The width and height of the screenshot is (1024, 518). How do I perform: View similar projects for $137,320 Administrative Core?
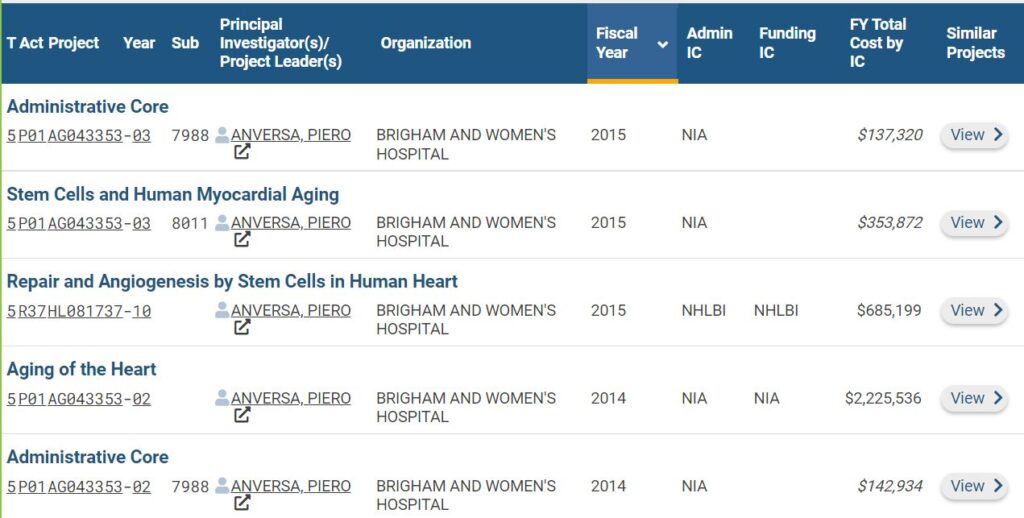[x=974, y=135]
